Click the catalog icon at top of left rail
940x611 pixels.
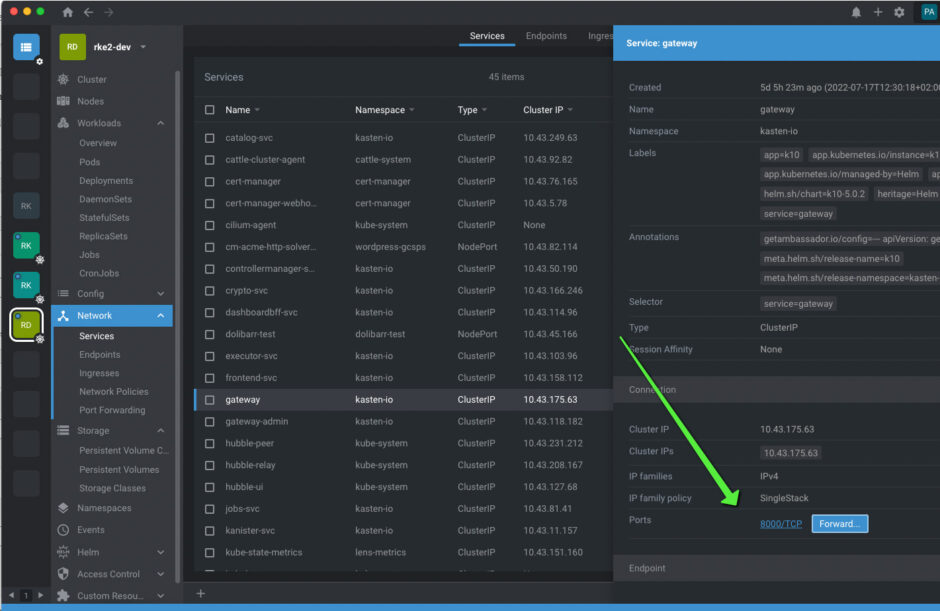(x=26, y=47)
